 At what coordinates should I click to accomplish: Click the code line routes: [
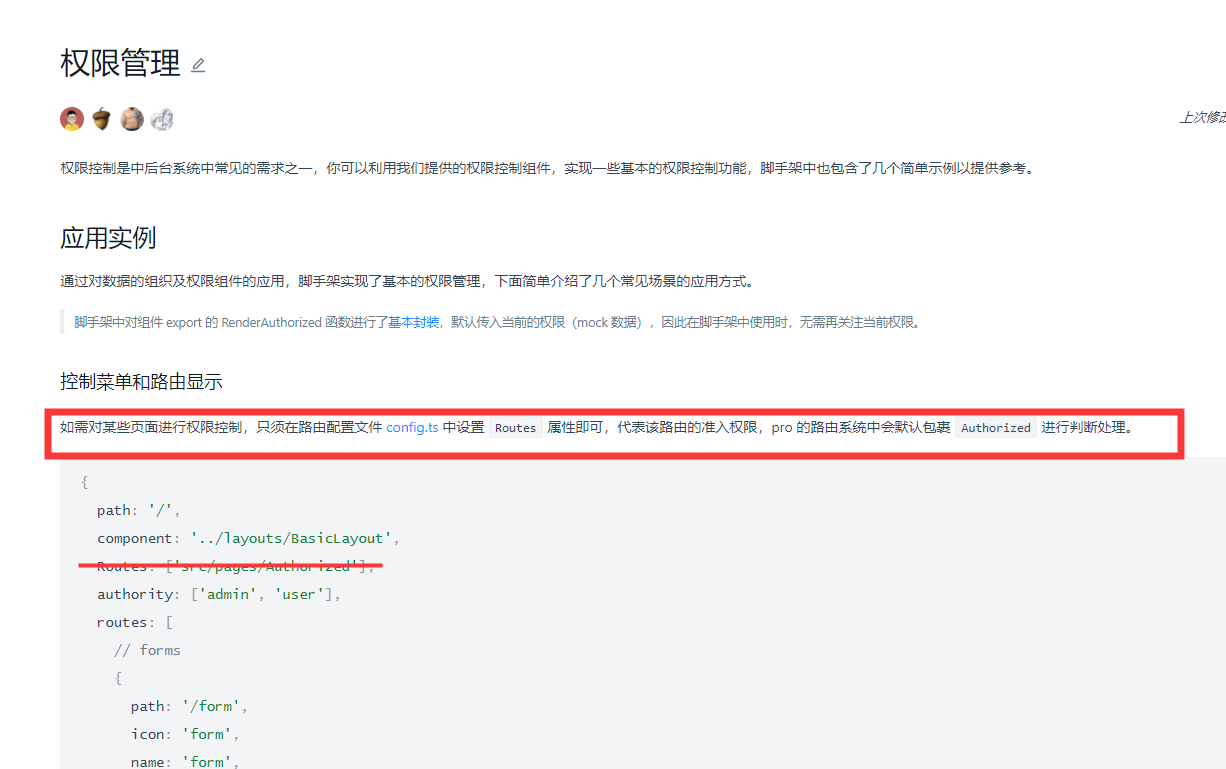135,622
